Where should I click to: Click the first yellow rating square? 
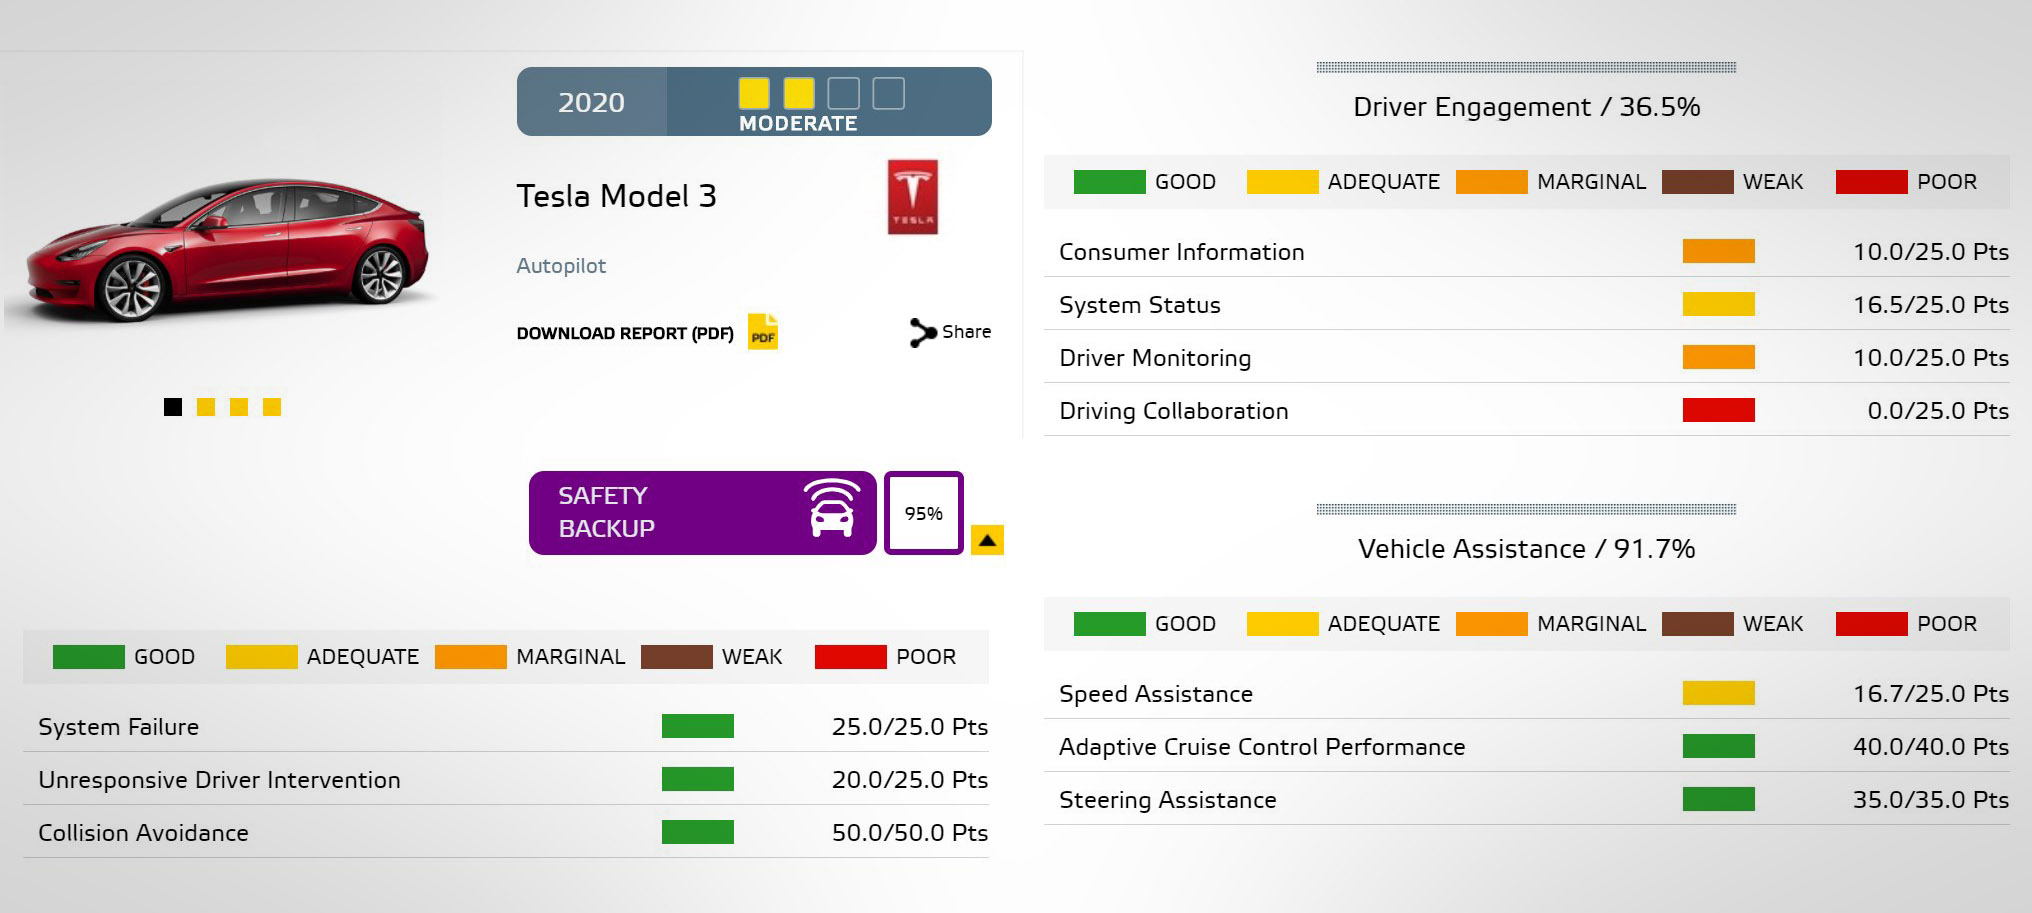pos(754,94)
